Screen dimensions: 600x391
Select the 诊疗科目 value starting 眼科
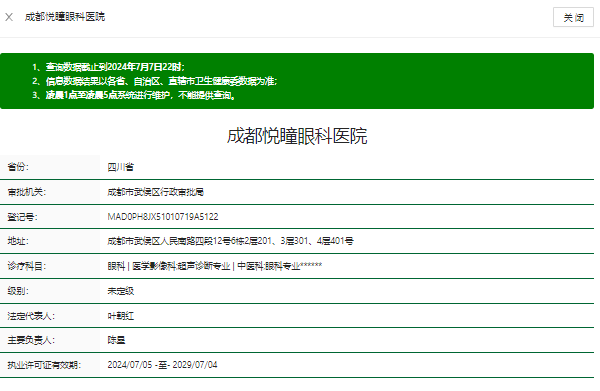[215, 266]
